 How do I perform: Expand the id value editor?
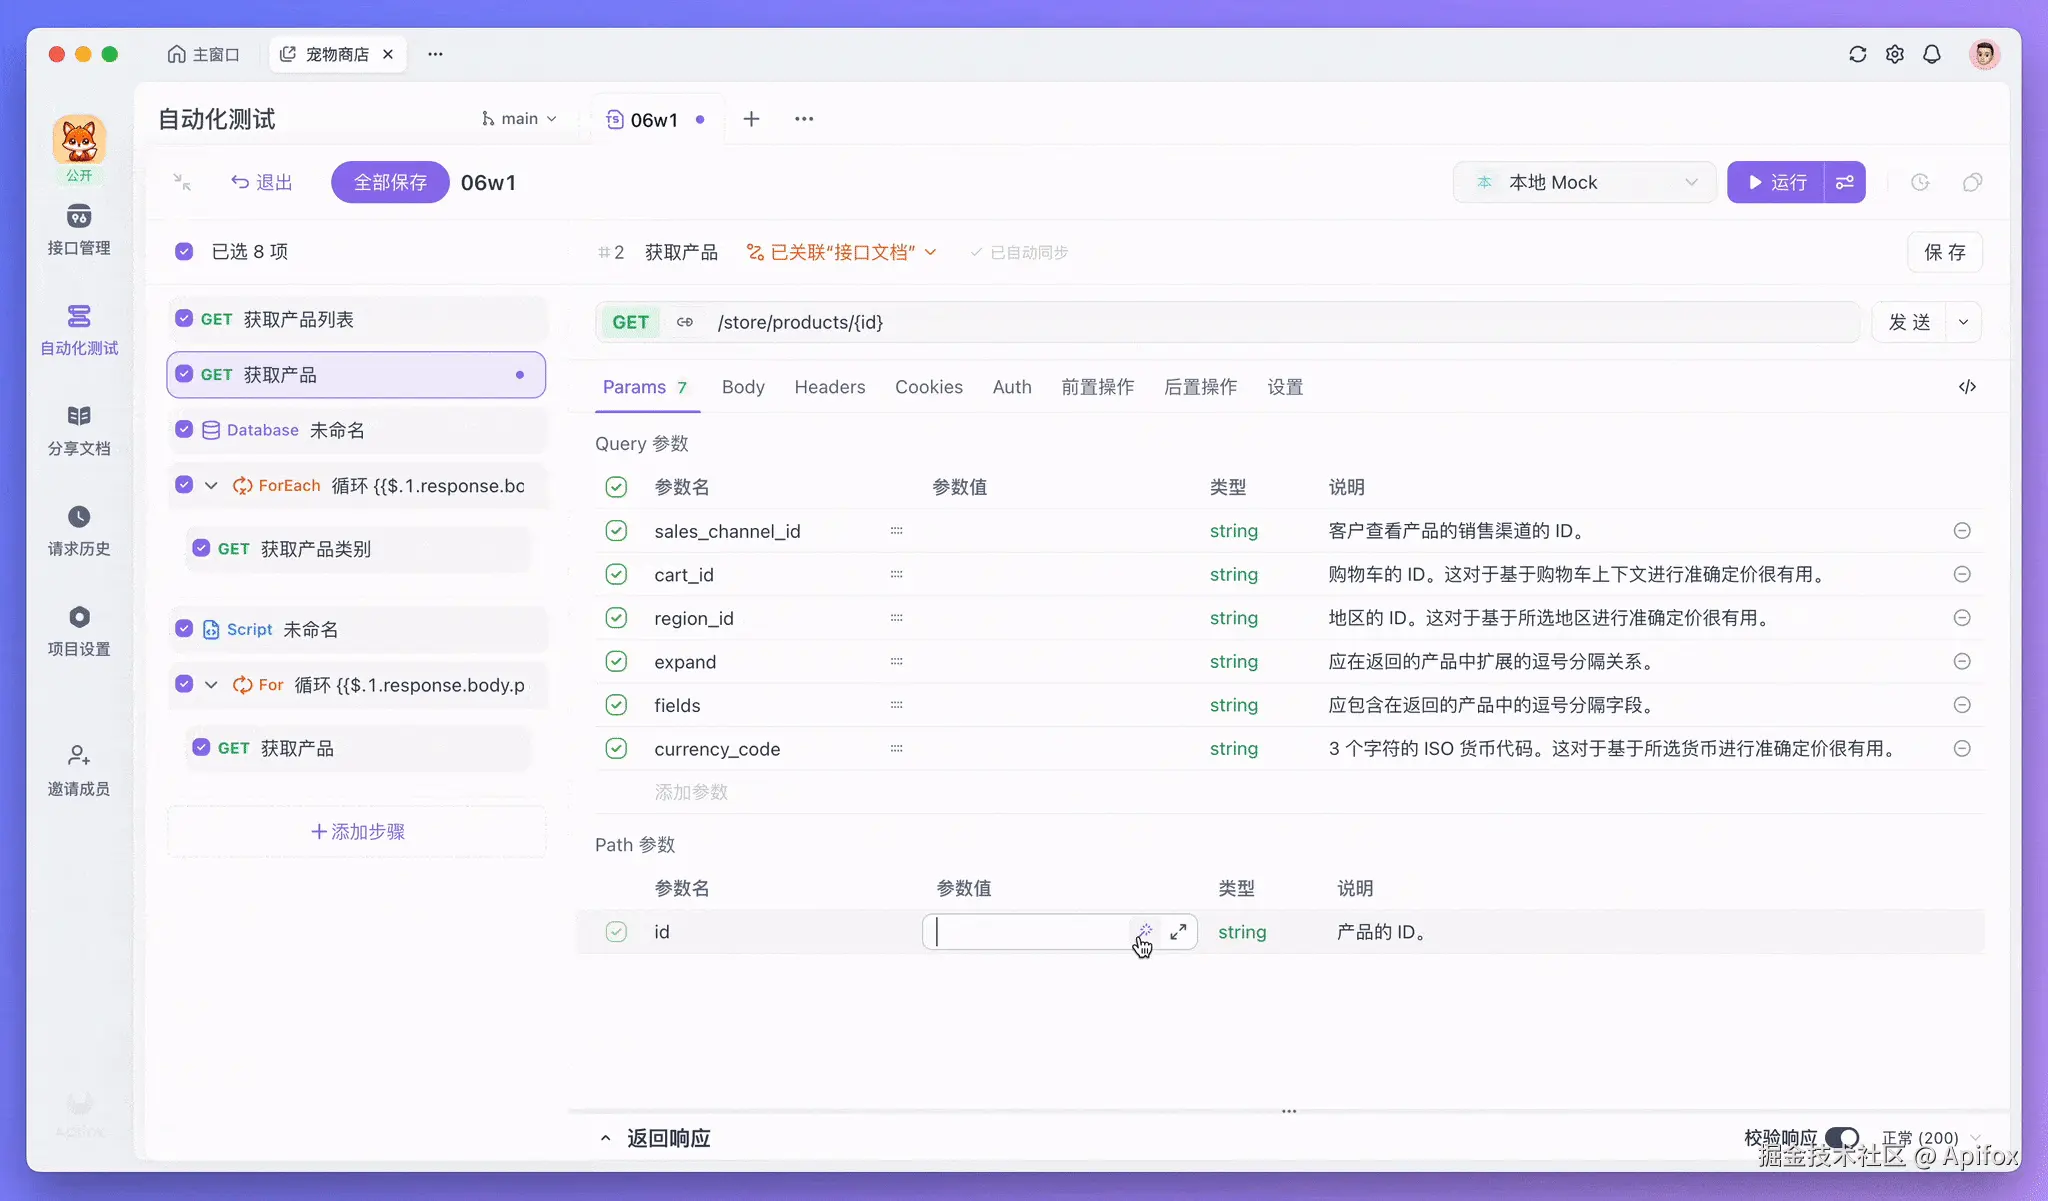(1178, 931)
